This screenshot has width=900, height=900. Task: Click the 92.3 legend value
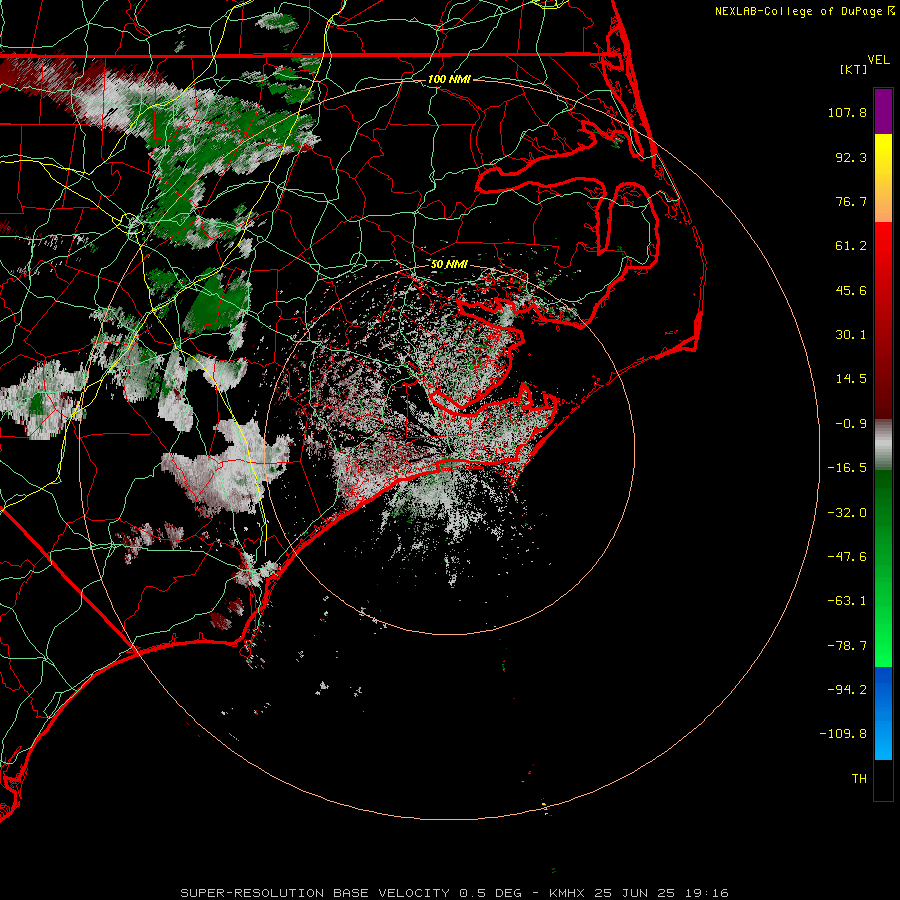(x=851, y=157)
